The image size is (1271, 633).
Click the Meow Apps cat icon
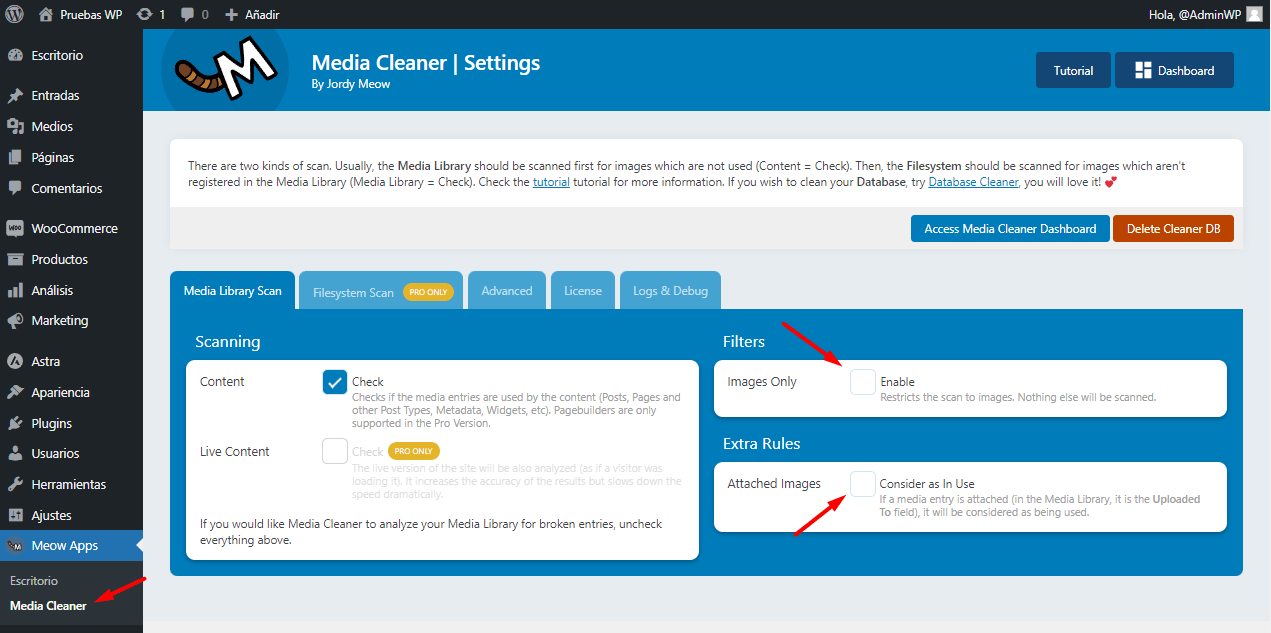point(15,546)
